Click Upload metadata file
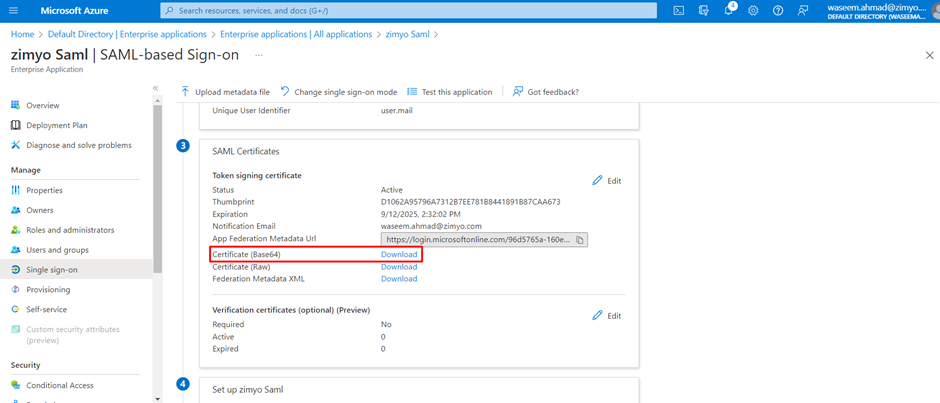 tap(225, 92)
